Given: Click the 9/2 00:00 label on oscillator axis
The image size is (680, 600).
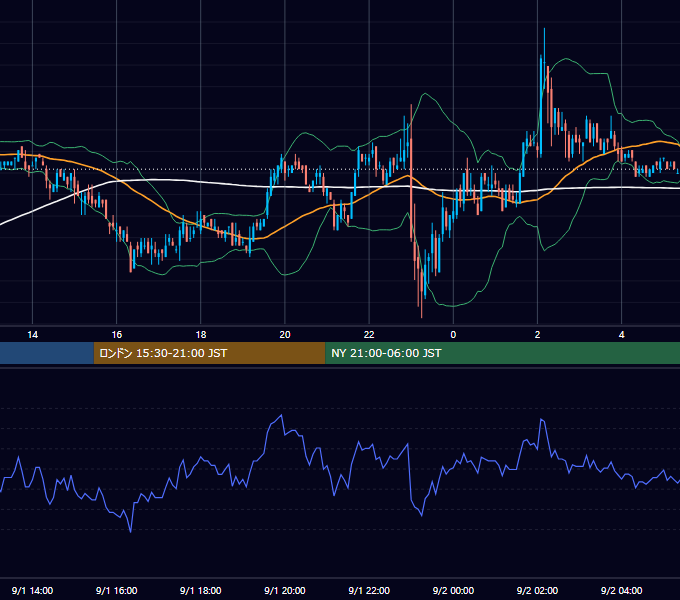Looking at the screenshot, I should [453, 590].
